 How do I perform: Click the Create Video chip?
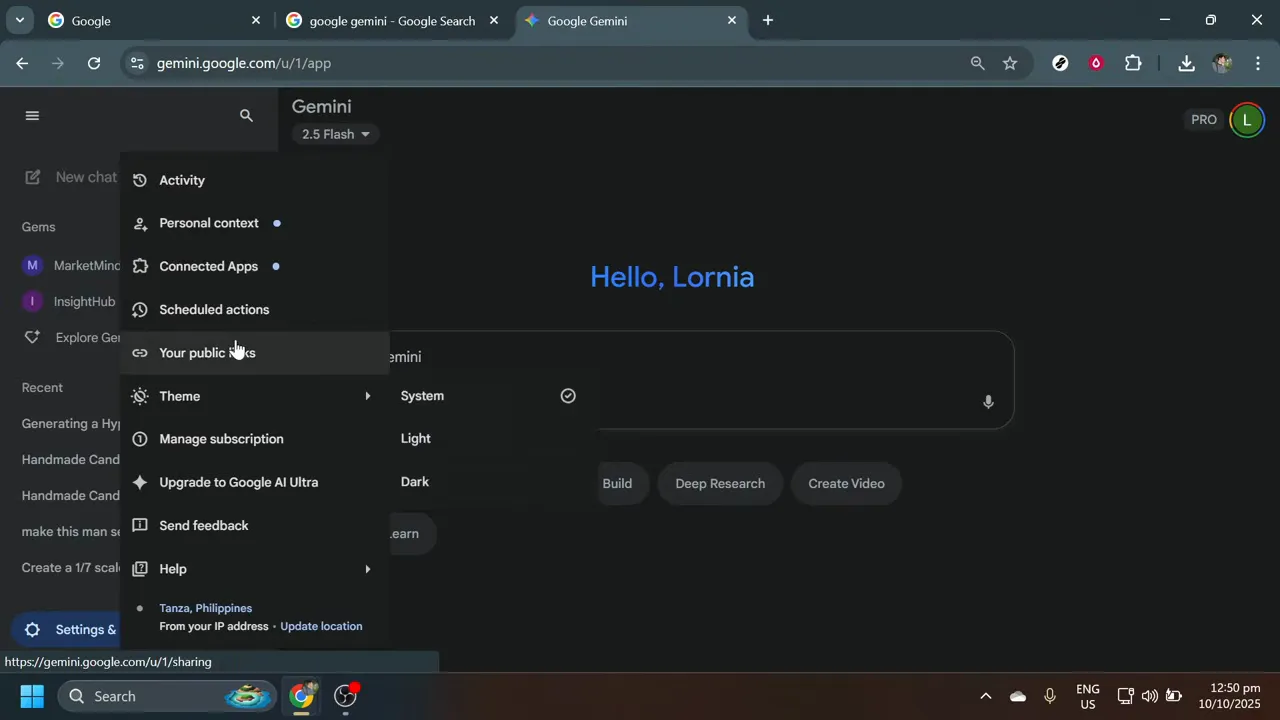[846, 484]
